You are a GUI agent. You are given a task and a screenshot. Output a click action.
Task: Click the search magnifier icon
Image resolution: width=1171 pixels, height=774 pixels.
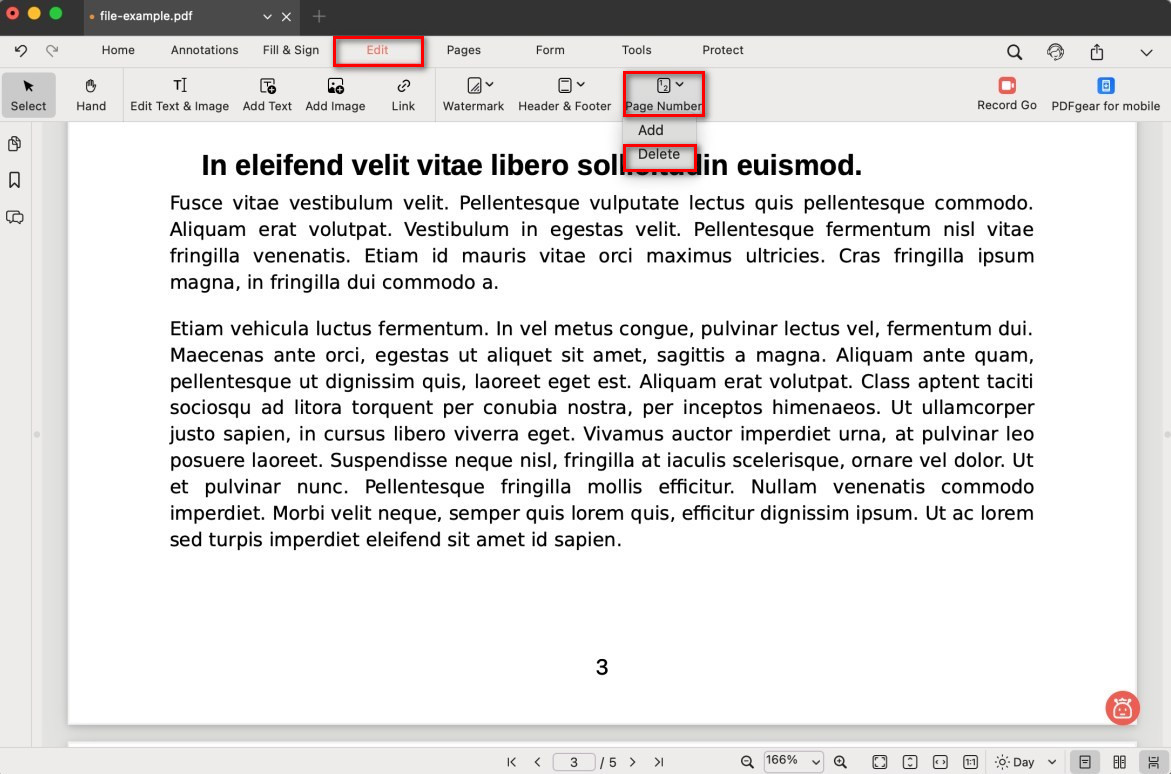tap(1014, 52)
